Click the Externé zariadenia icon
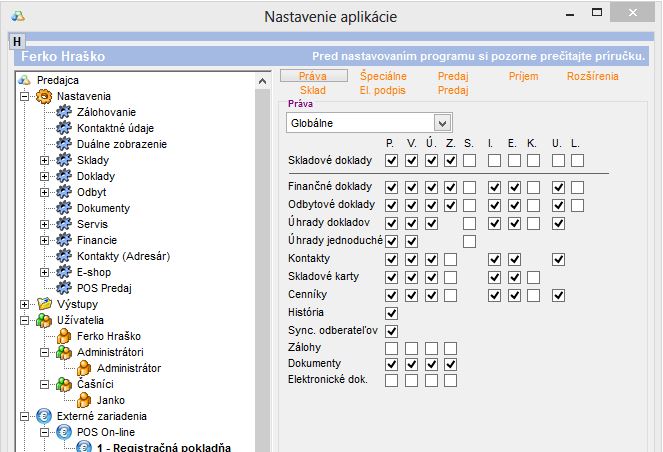Screen dimensions: 663x452 44,416
